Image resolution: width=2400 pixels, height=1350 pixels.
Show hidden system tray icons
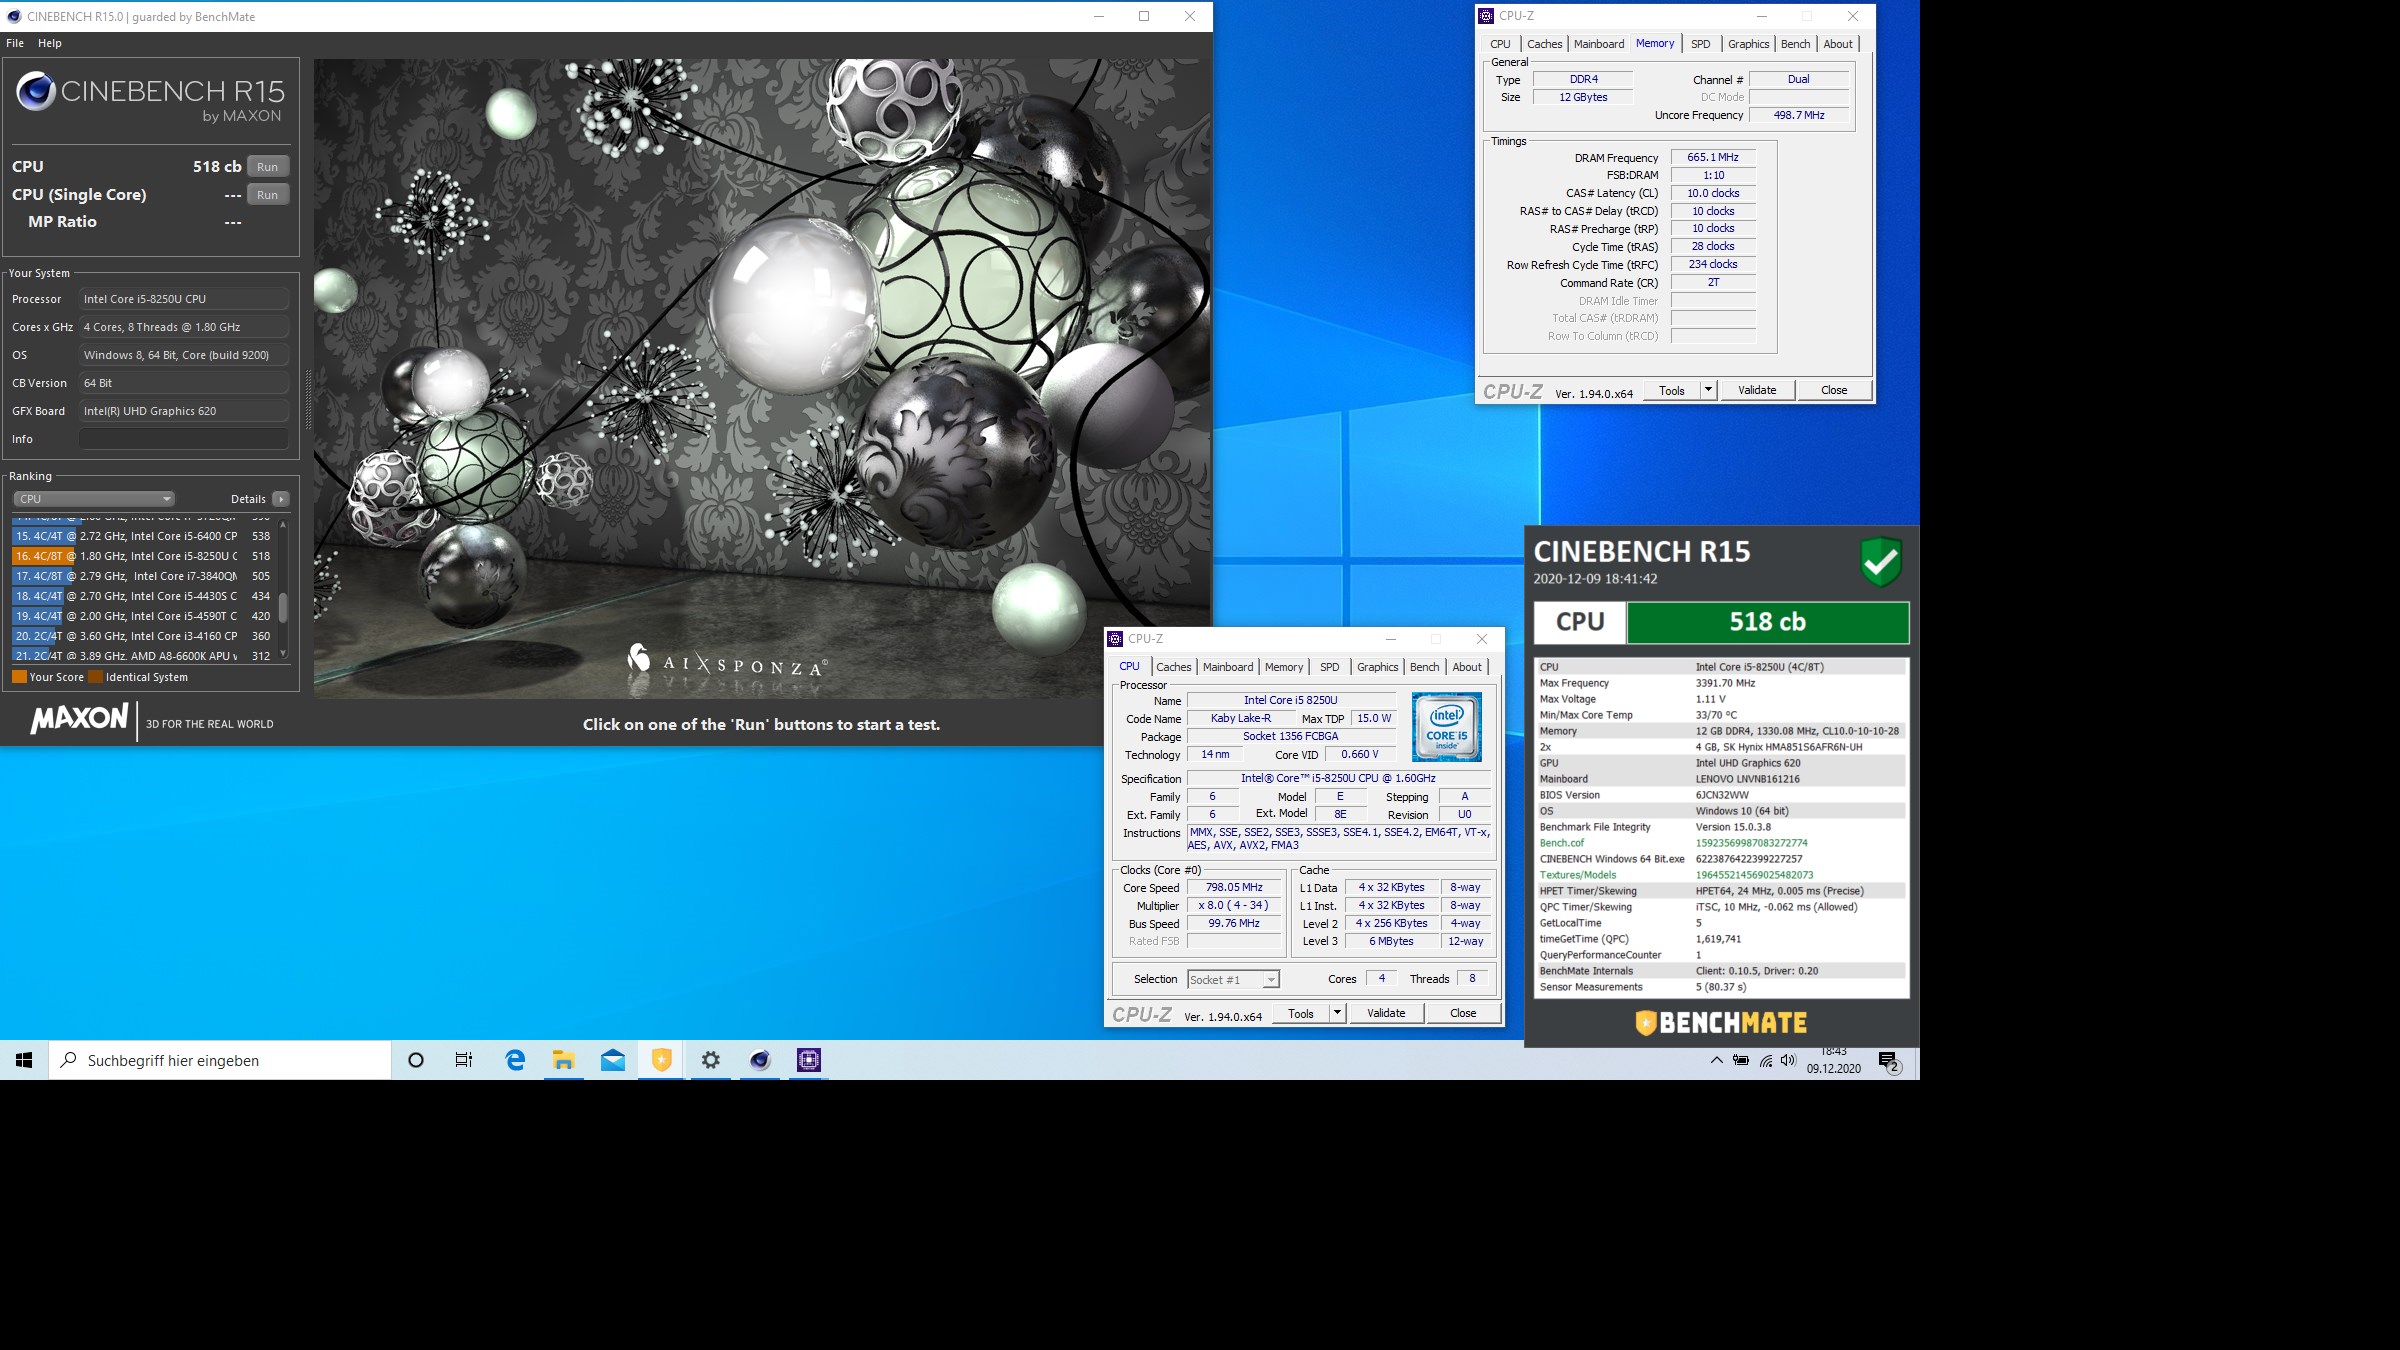pos(1716,1060)
